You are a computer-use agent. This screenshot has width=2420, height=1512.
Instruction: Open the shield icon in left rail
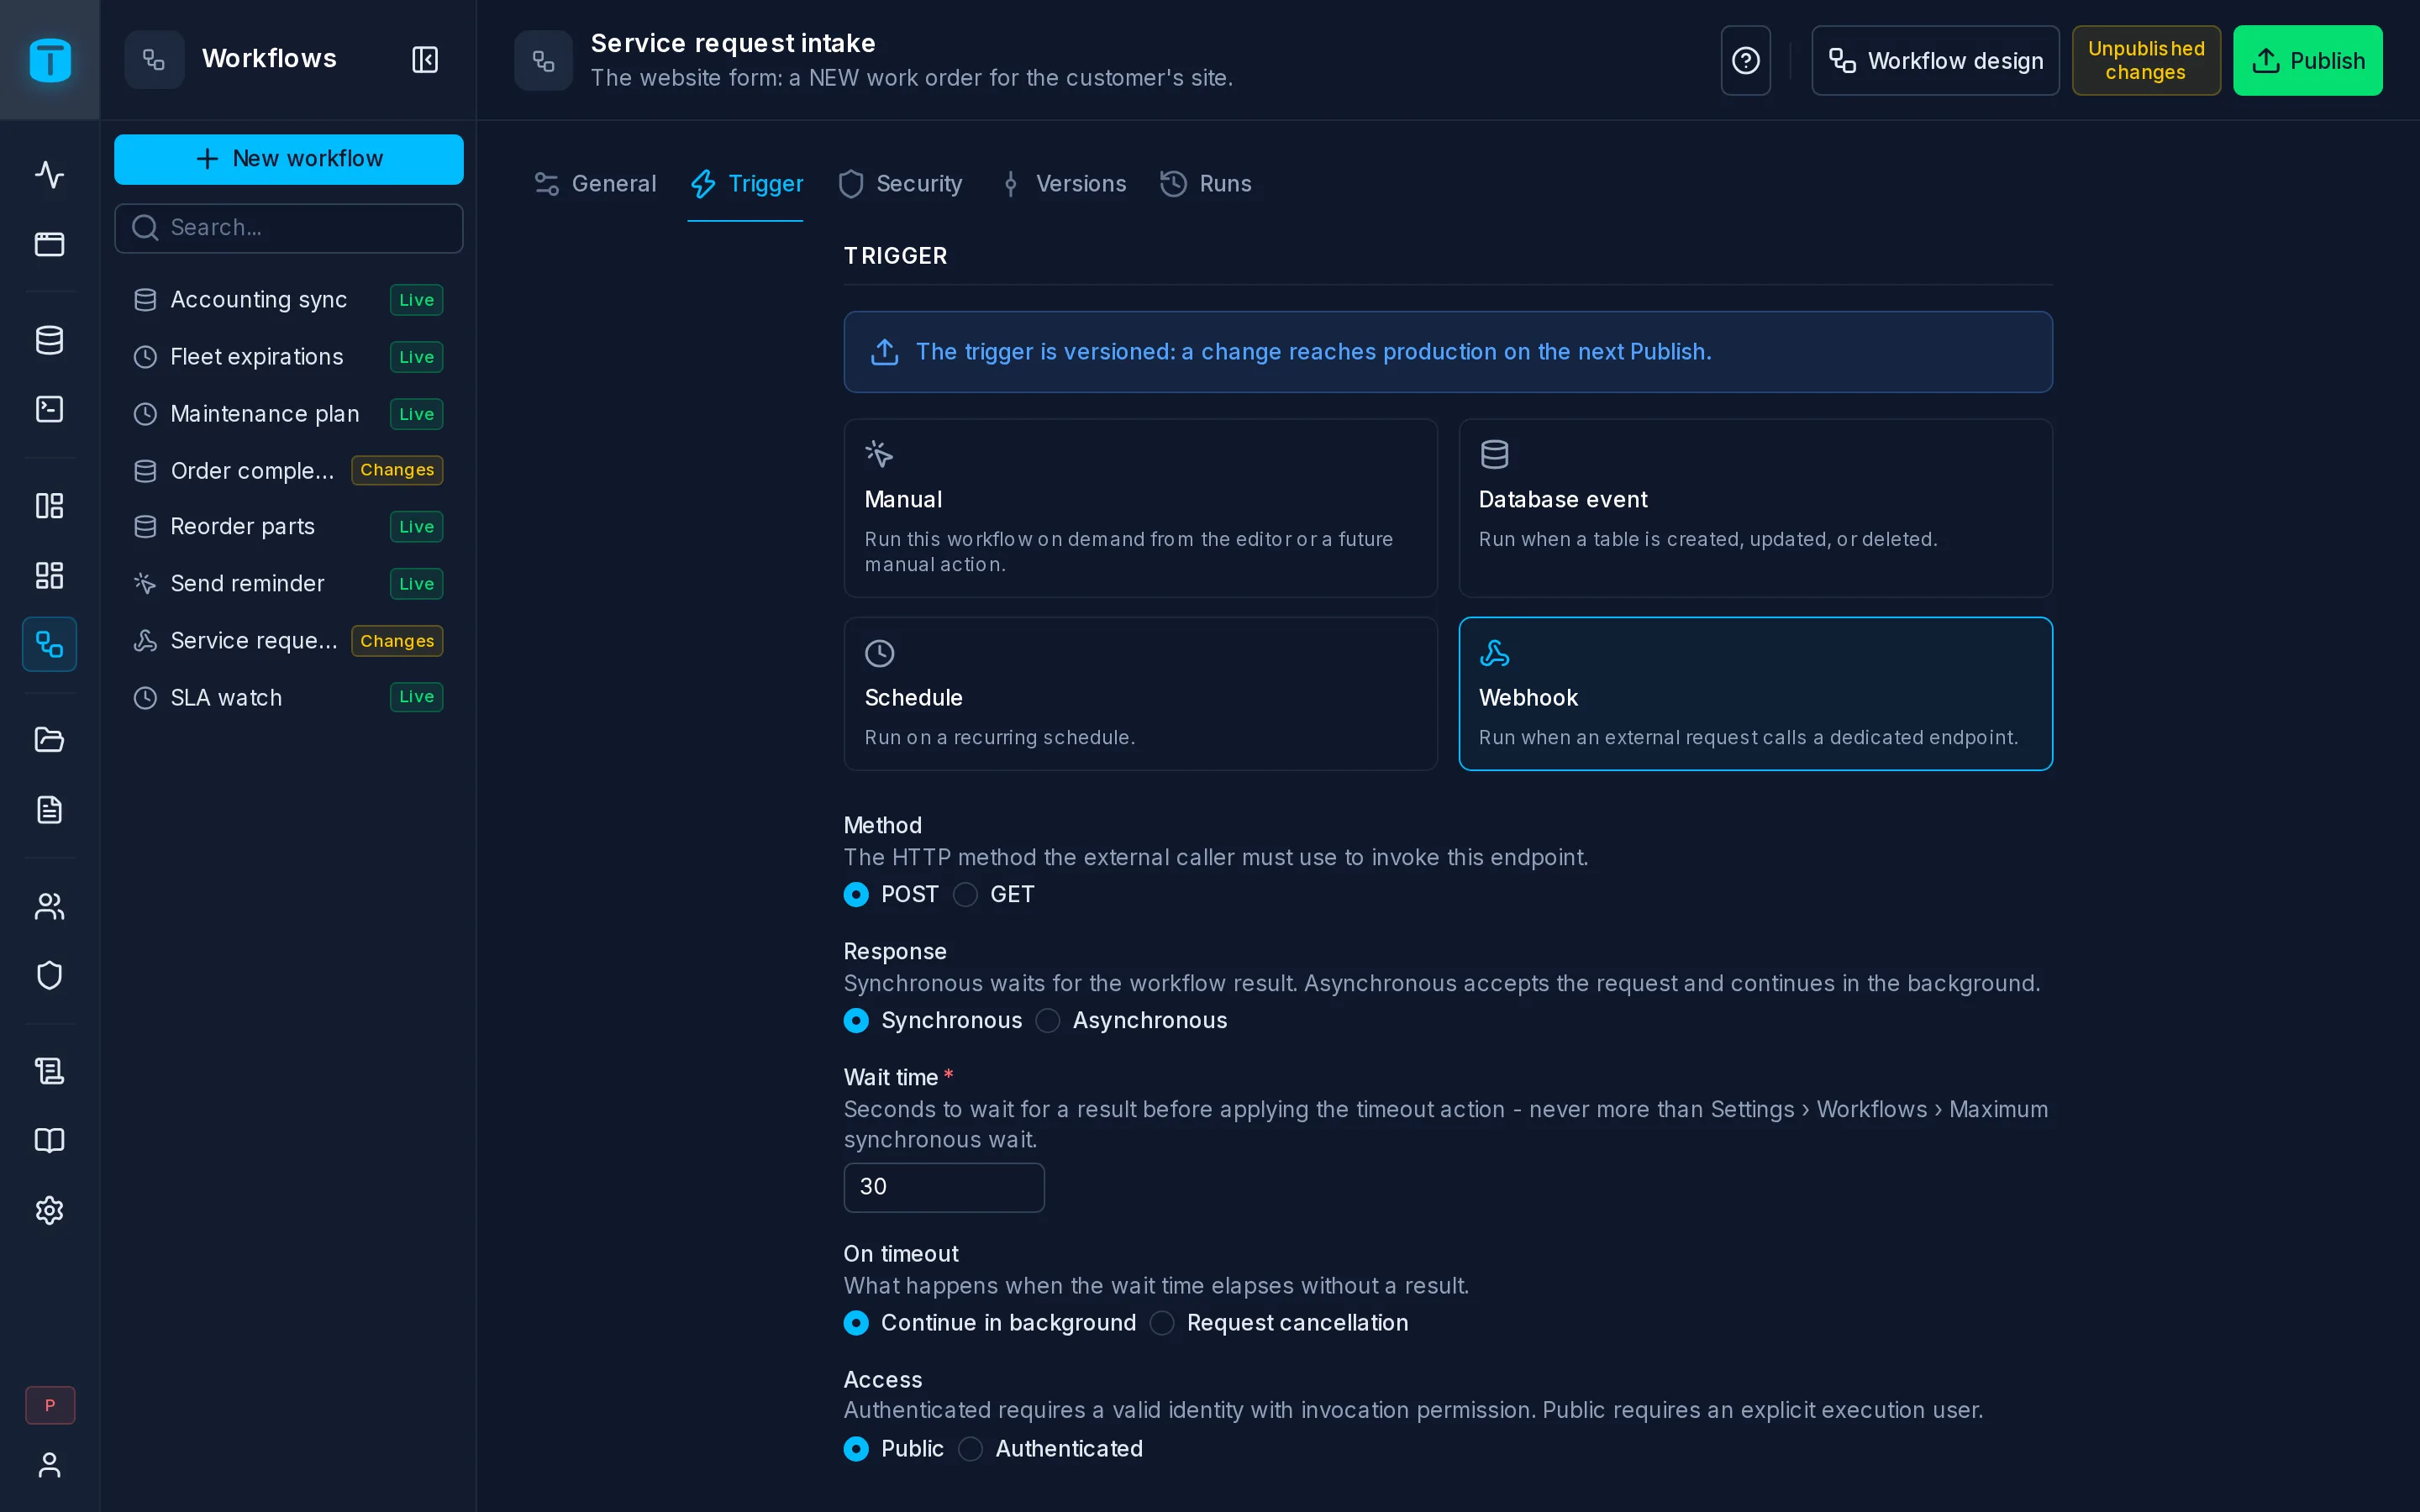49,975
